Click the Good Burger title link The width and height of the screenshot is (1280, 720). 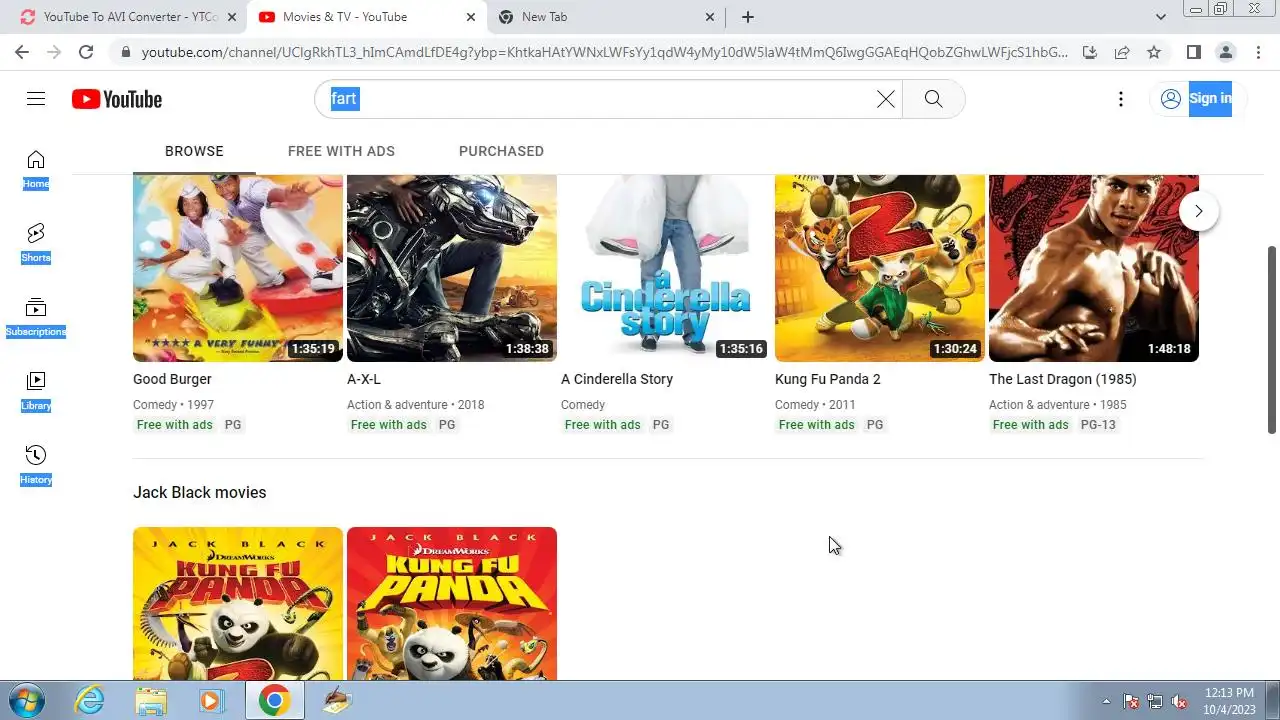tap(172, 379)
